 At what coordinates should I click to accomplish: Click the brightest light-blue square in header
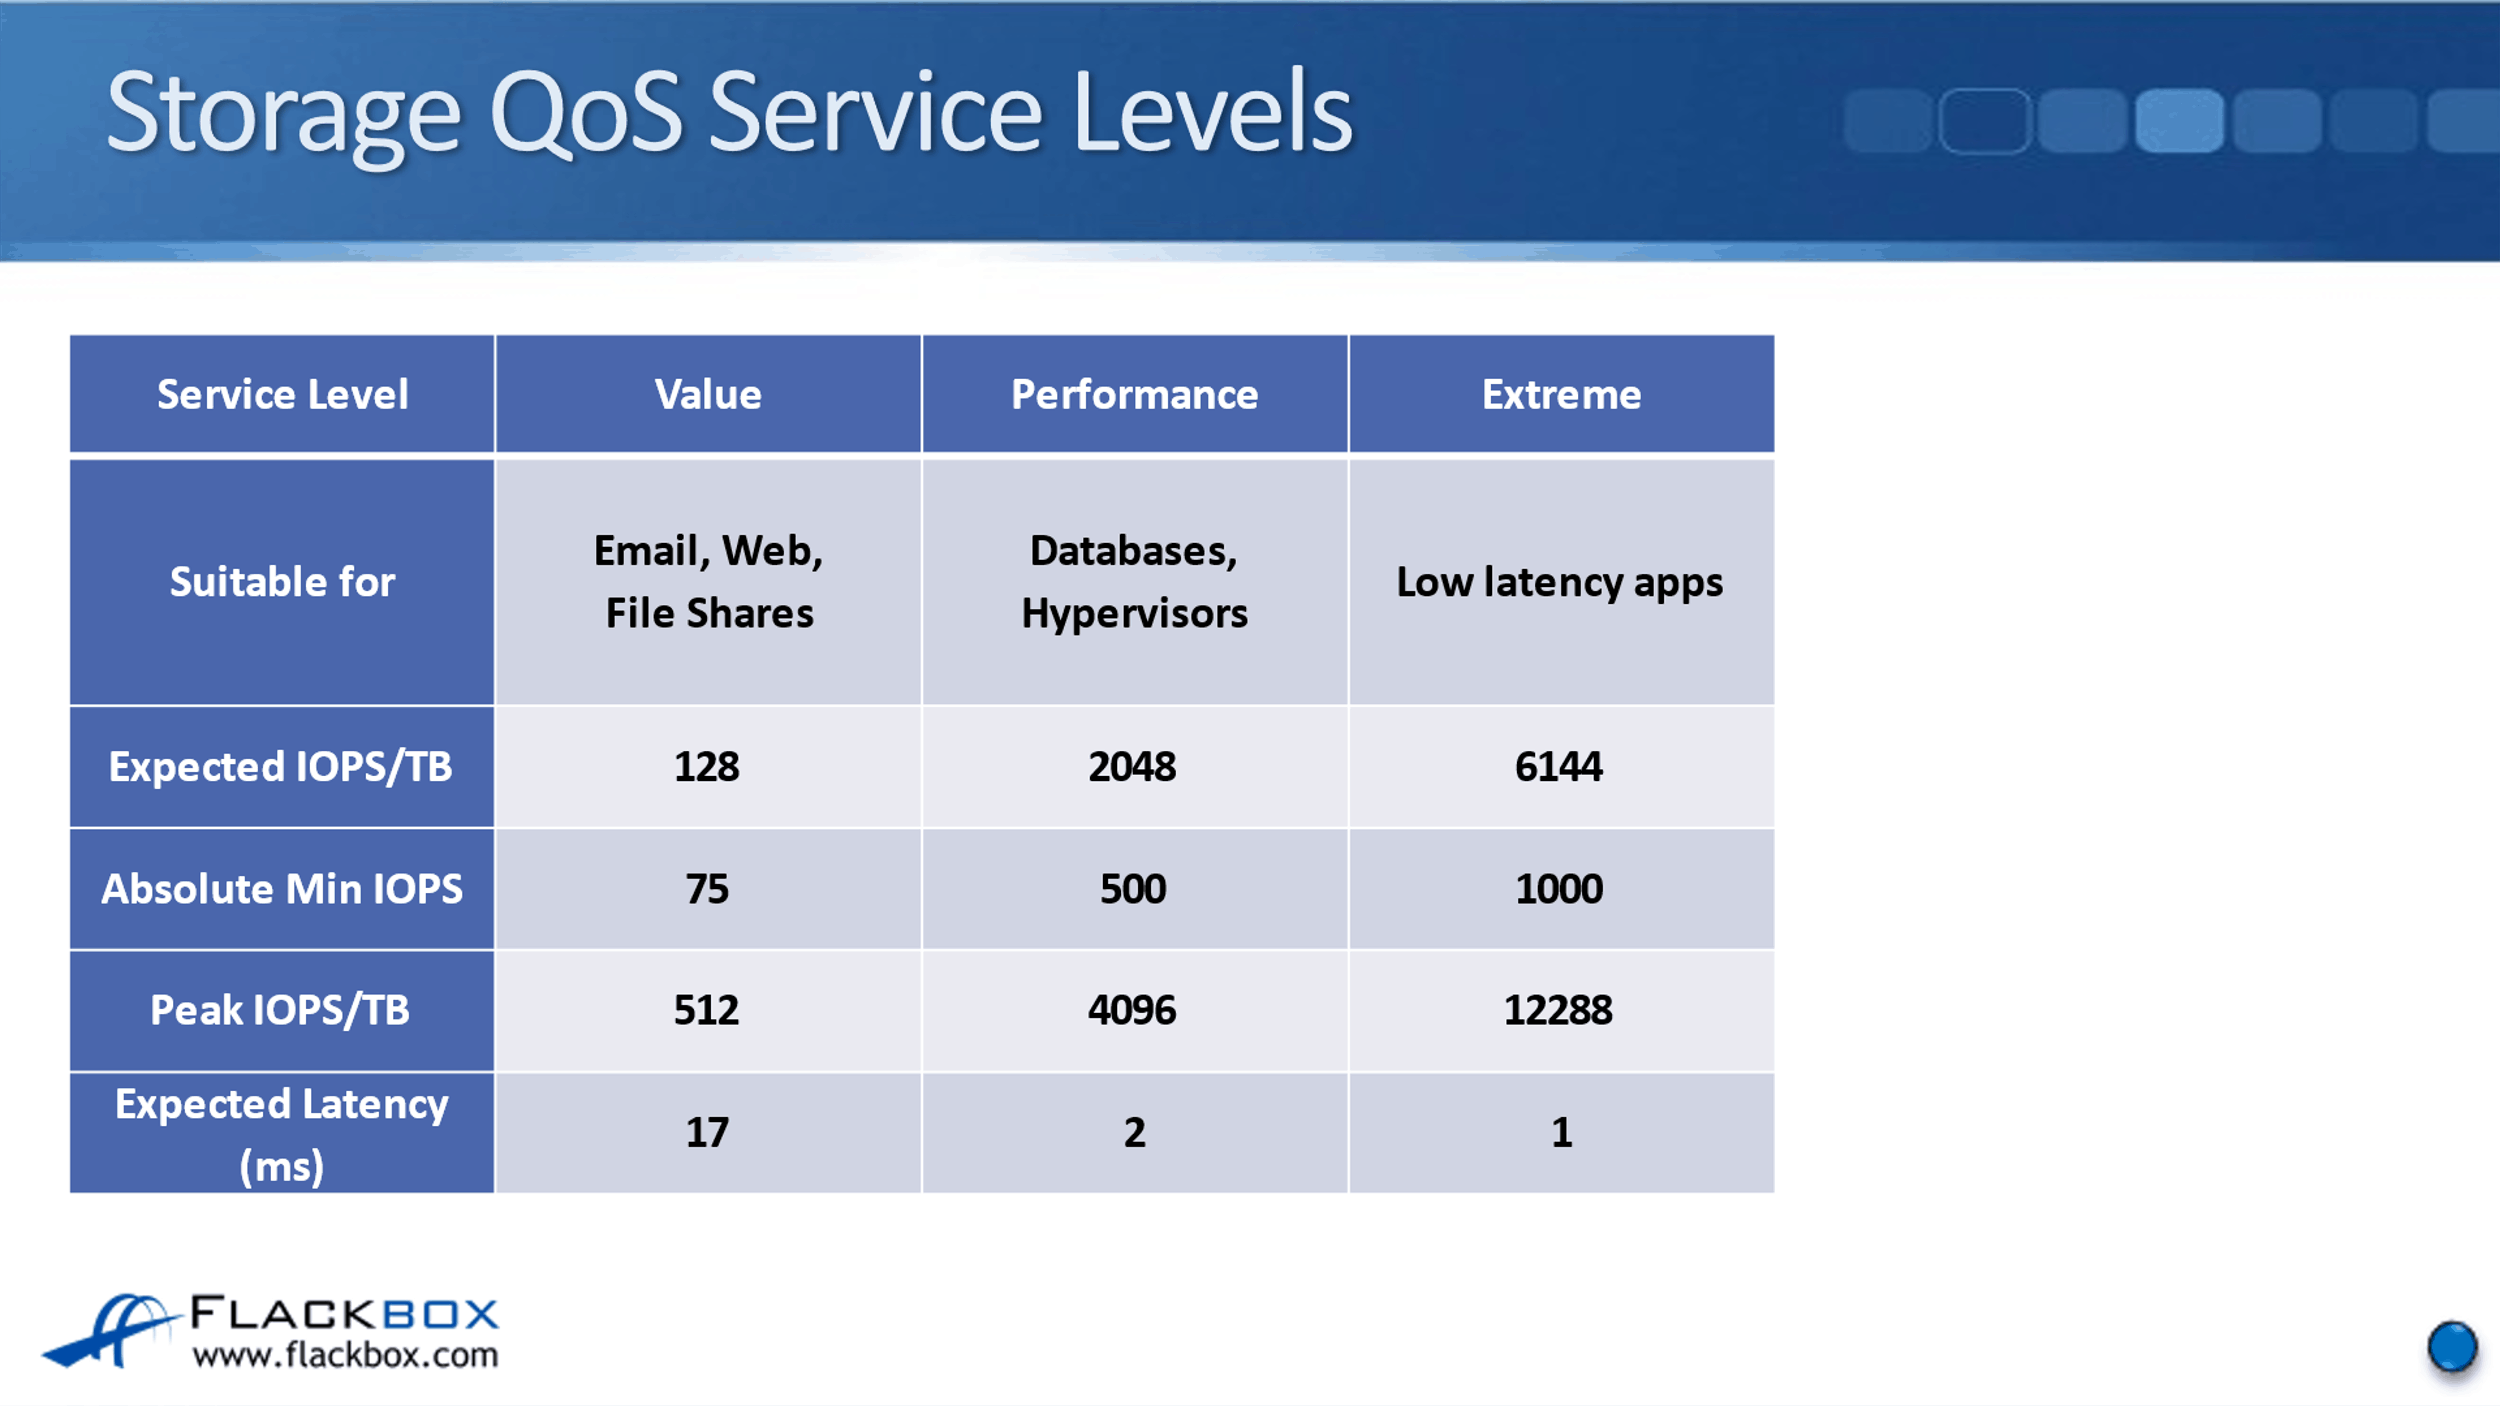pos(2178,121)
